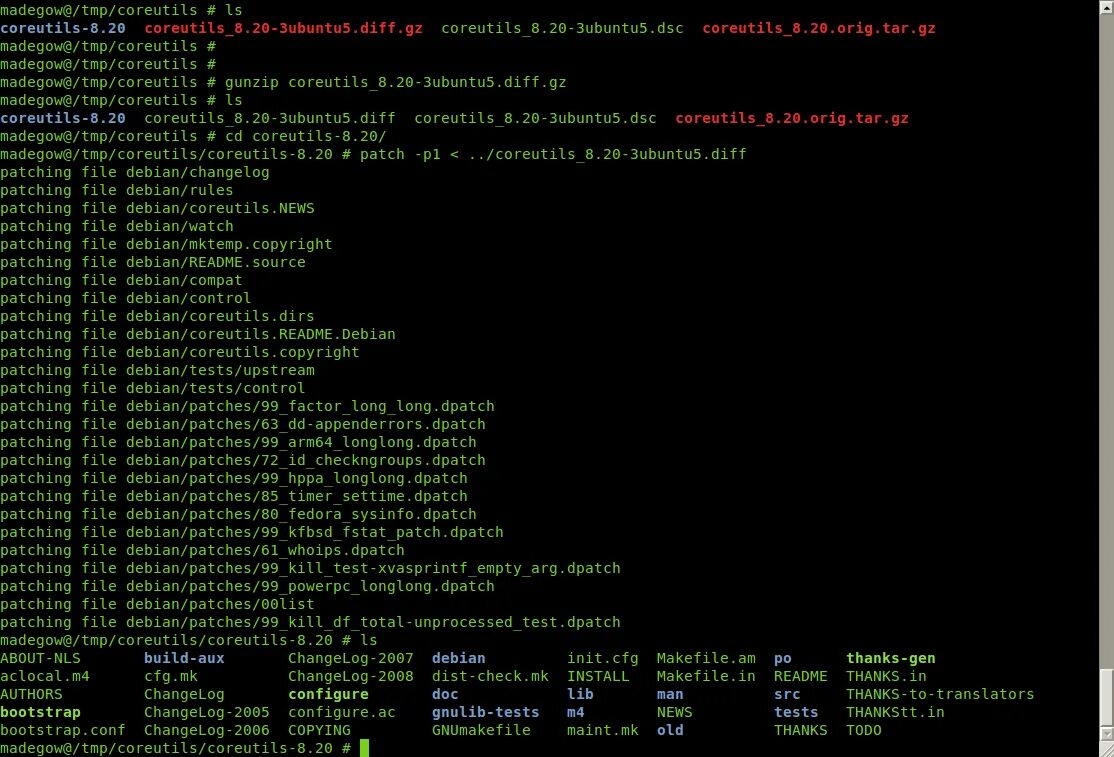Screen dimensions: 1114x757
Task: Click the scrollbar down arrow
Action: coord(1107,734)
